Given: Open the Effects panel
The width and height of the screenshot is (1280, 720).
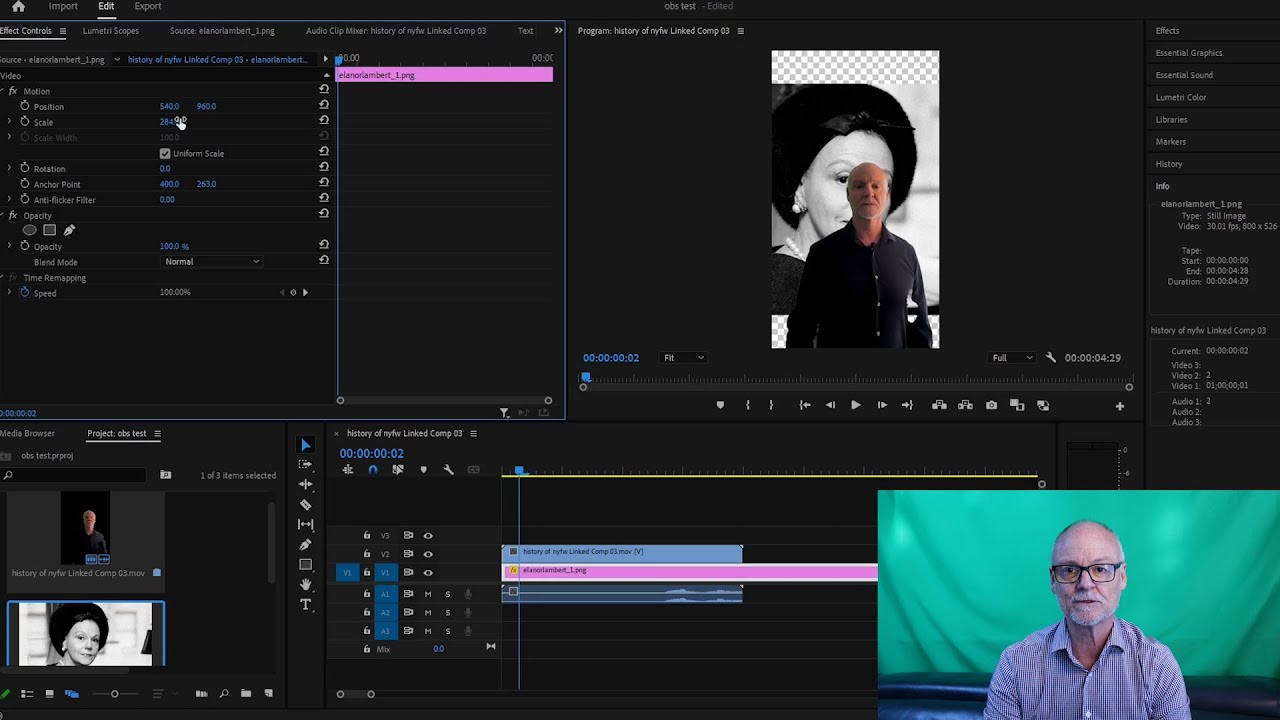Looking at the screenshot, I should pos(1168,31).
